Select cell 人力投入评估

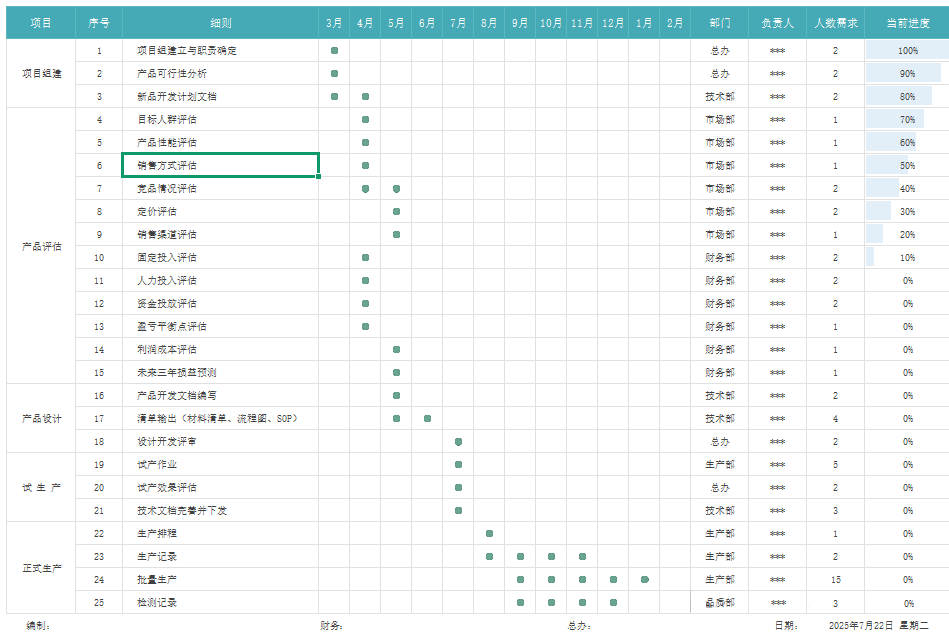pyautogui.click(x=220, y=281)
